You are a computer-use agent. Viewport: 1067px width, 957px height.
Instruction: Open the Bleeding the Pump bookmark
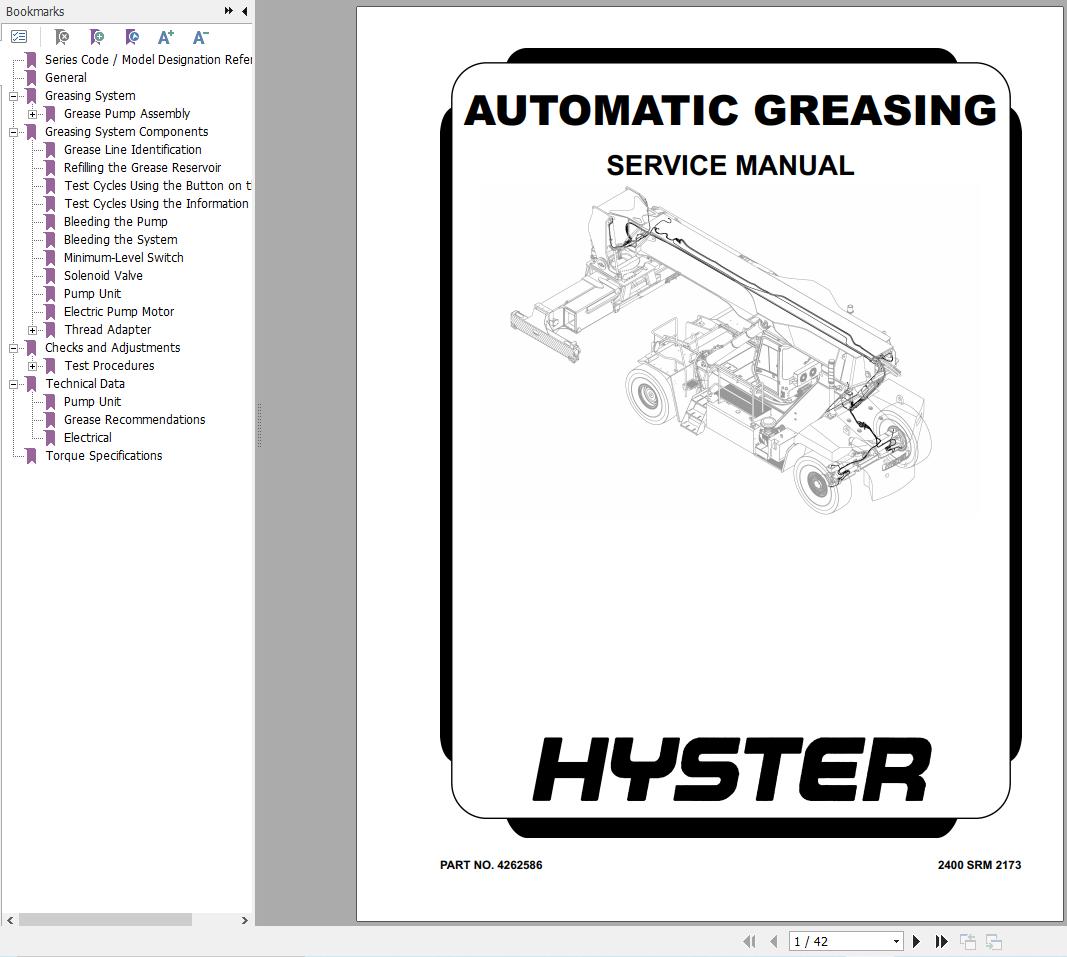(x=115, y=222)
